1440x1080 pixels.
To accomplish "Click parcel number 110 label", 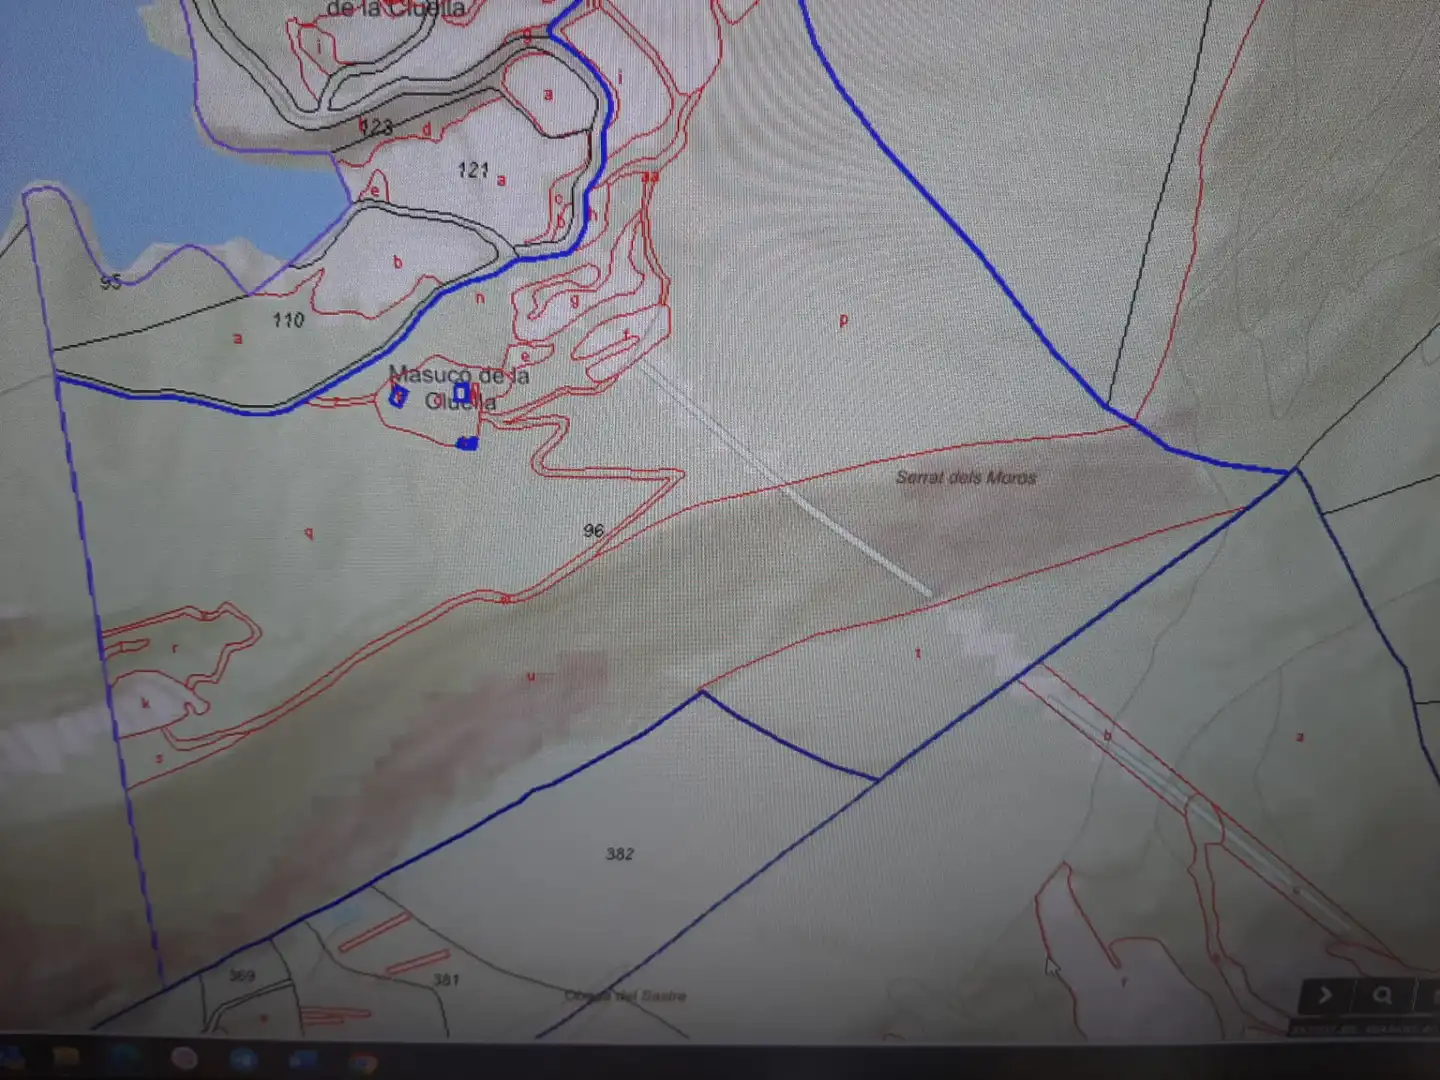I will tap(288, 320).
